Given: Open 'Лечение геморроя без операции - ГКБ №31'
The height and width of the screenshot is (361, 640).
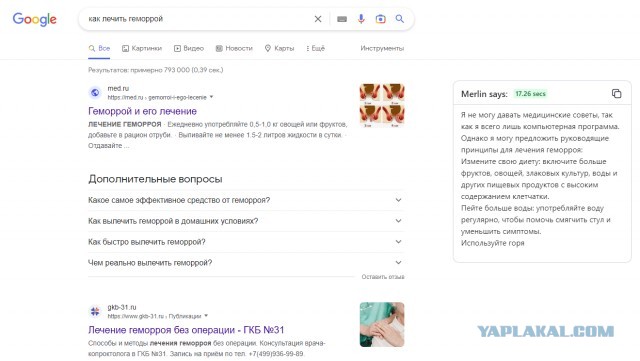Looking at the screenshot, I should click(x=186, y=330).
